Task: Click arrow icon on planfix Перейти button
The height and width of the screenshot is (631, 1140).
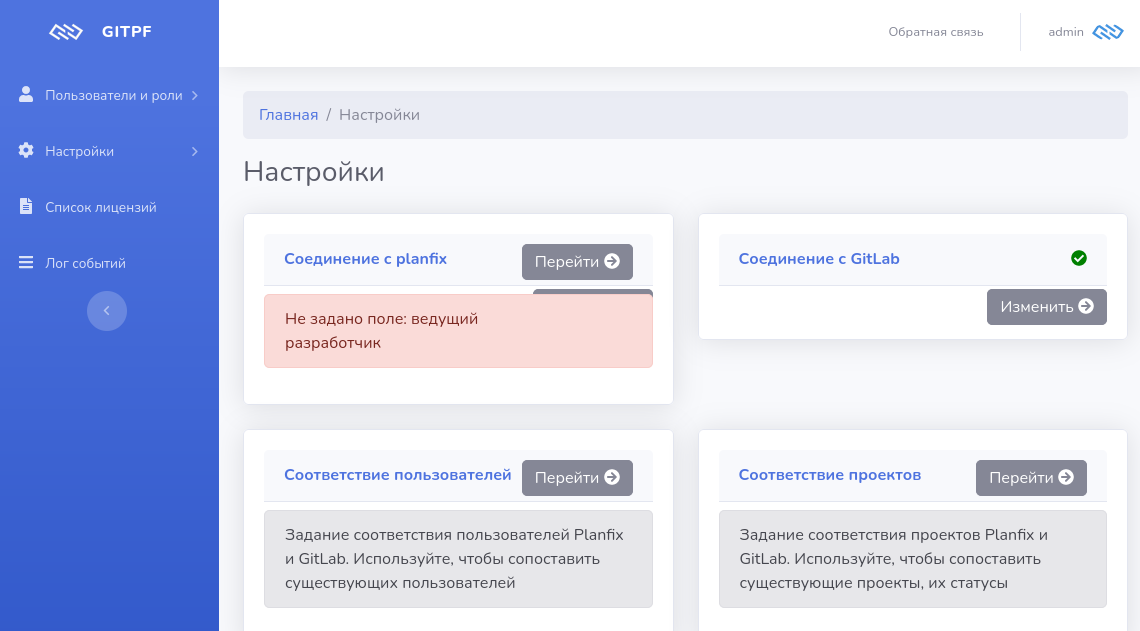Action: click(612, 261)
